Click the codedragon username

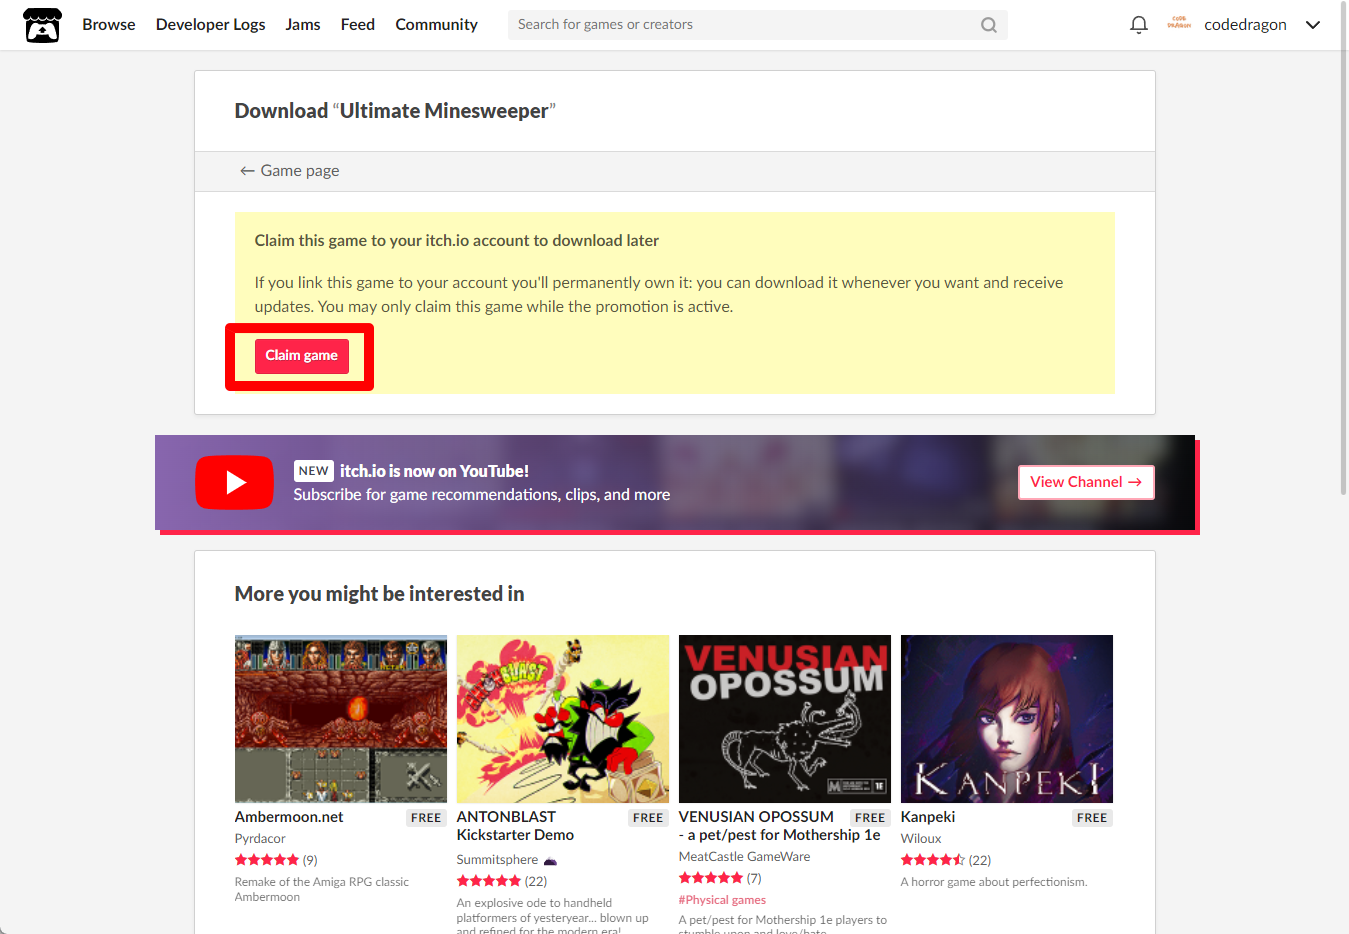[1245, 25]
